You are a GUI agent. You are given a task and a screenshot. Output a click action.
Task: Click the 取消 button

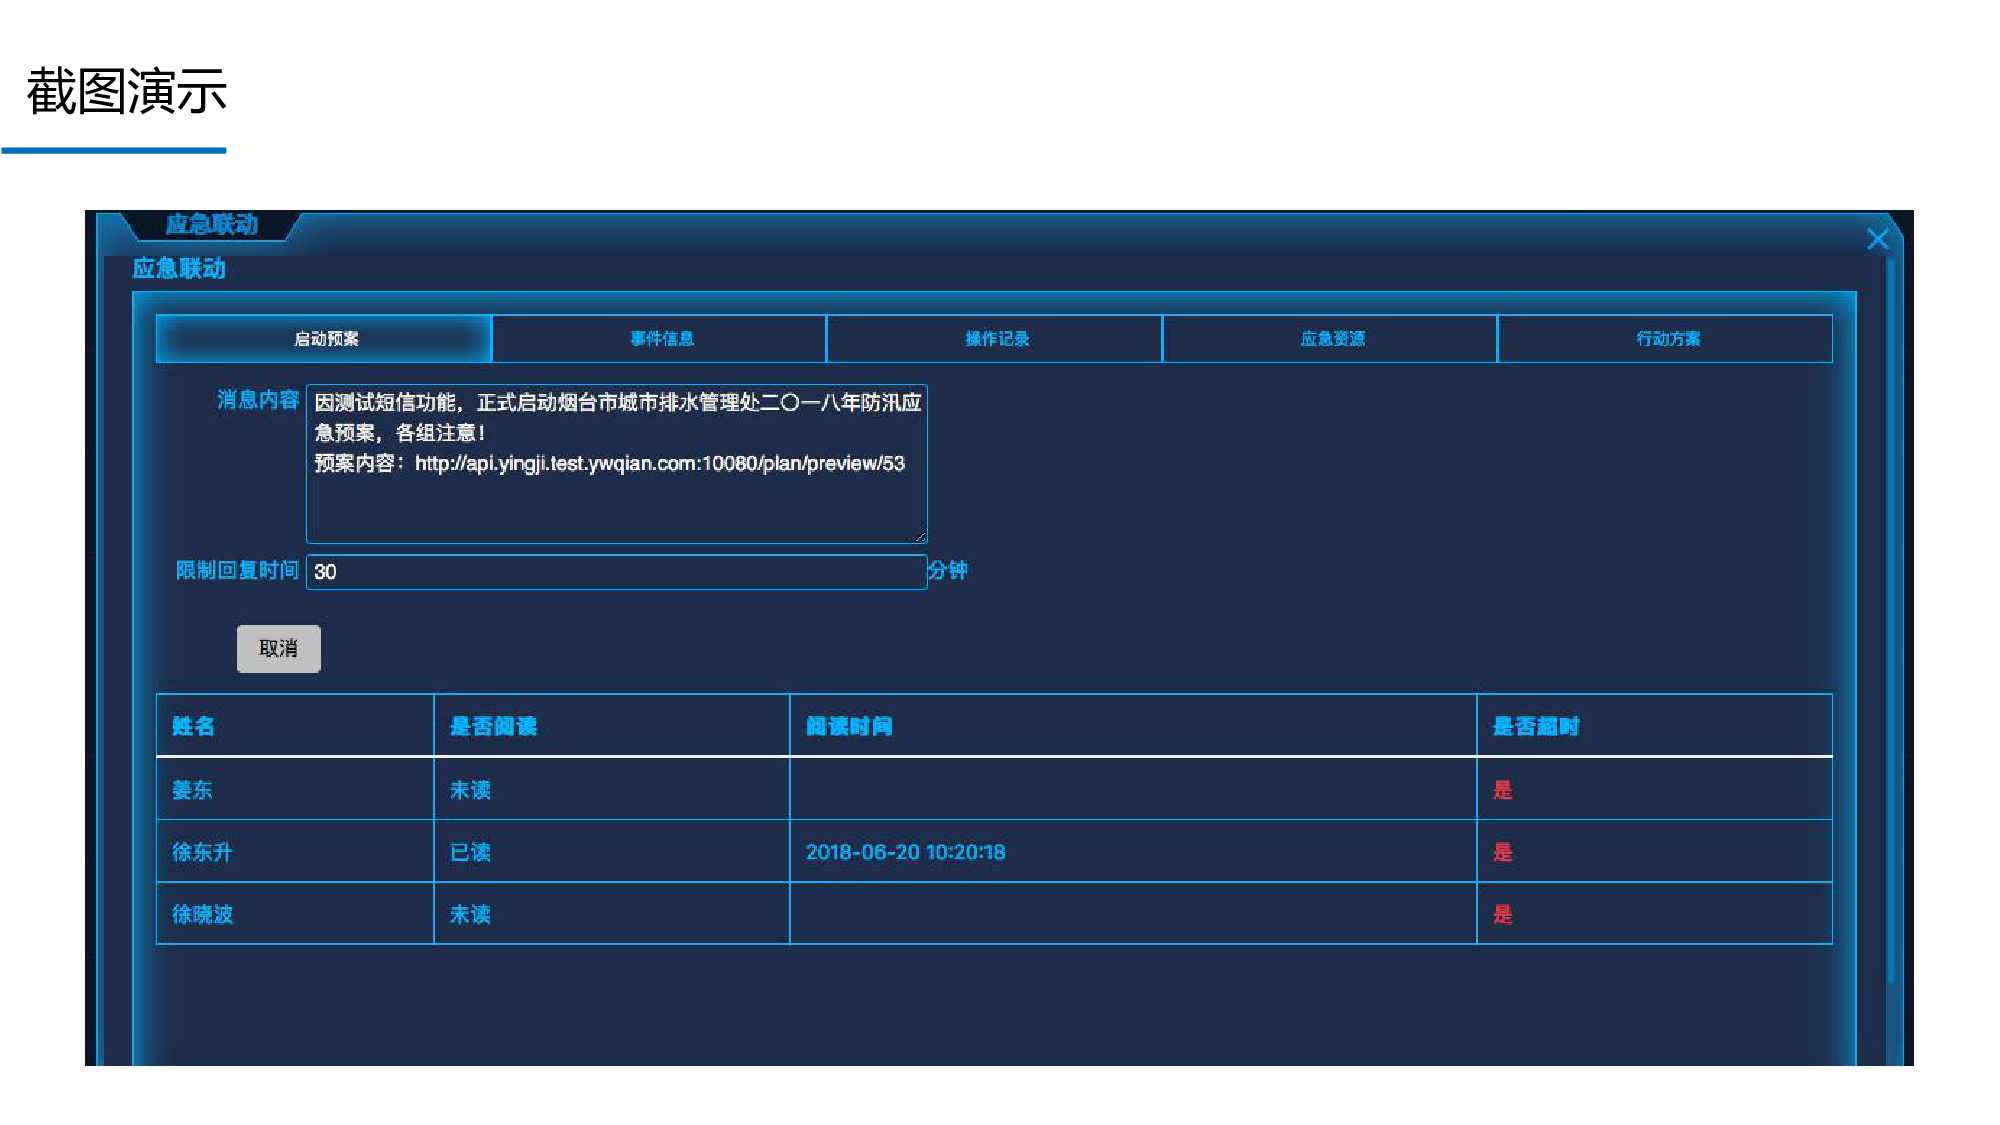(x=279, y=649)
